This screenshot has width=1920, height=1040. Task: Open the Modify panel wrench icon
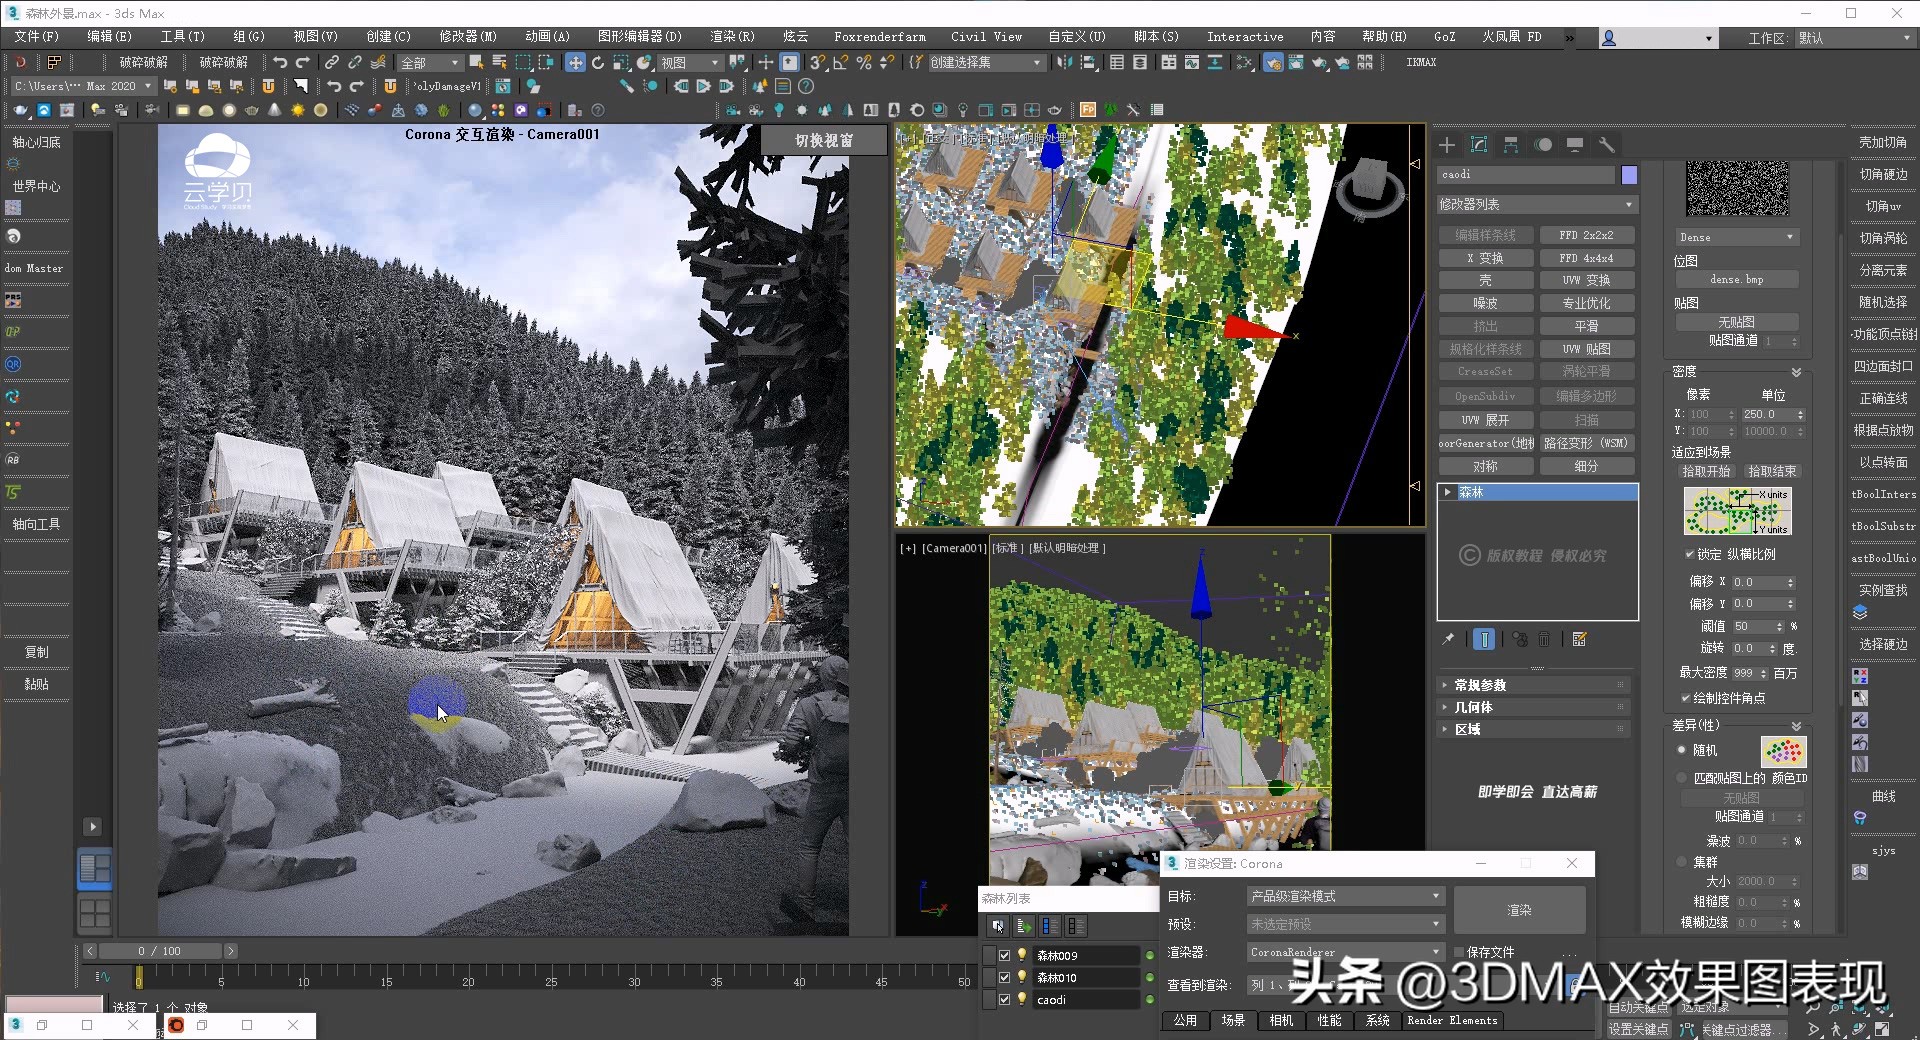point(1607,145)
